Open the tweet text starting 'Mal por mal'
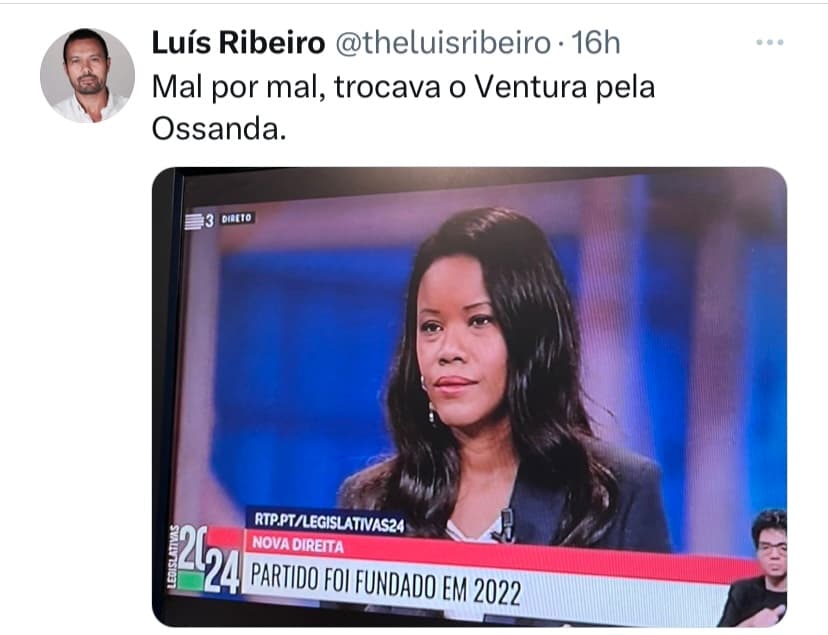The height and width of the screenshot is (635, 828). (403, 108)
